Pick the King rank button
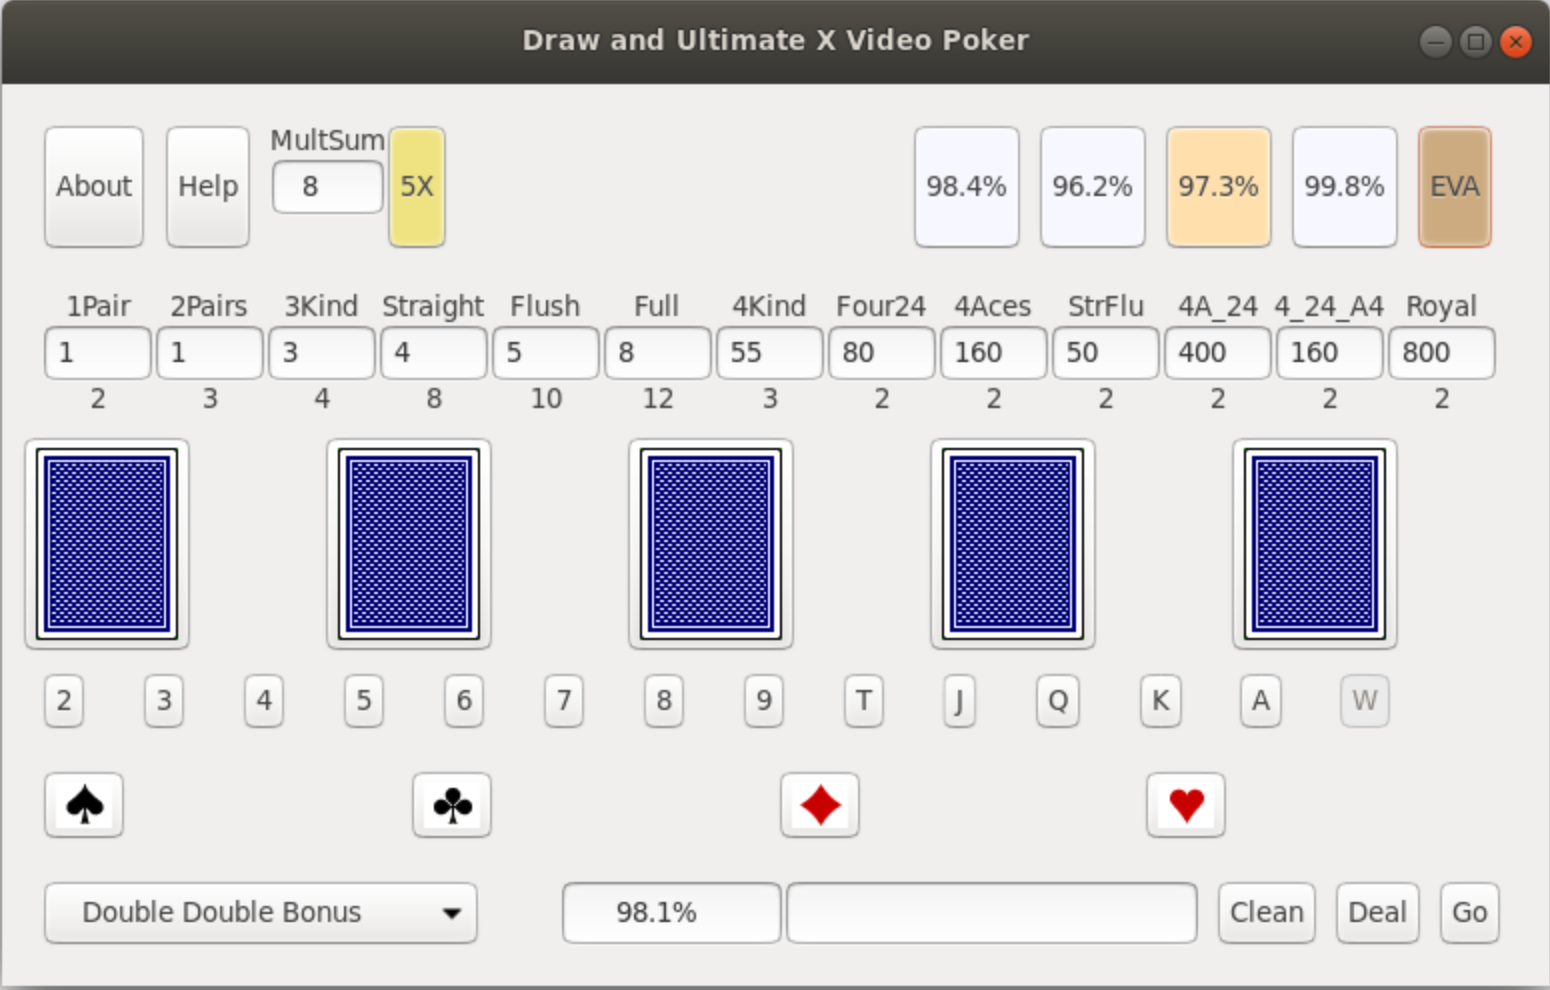Viewport: 1550px width, 990px height. (1160, 700)
